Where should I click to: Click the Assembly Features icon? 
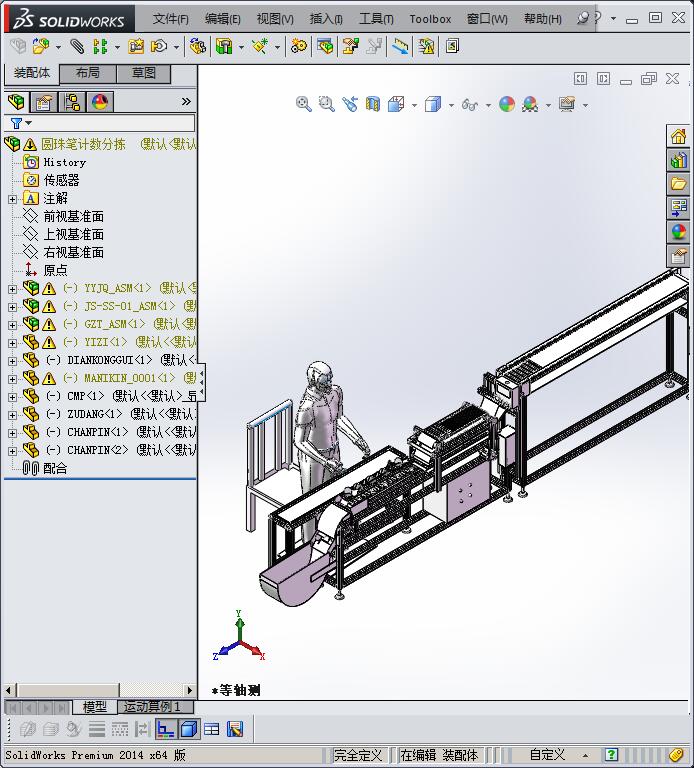tap(224, 47)
